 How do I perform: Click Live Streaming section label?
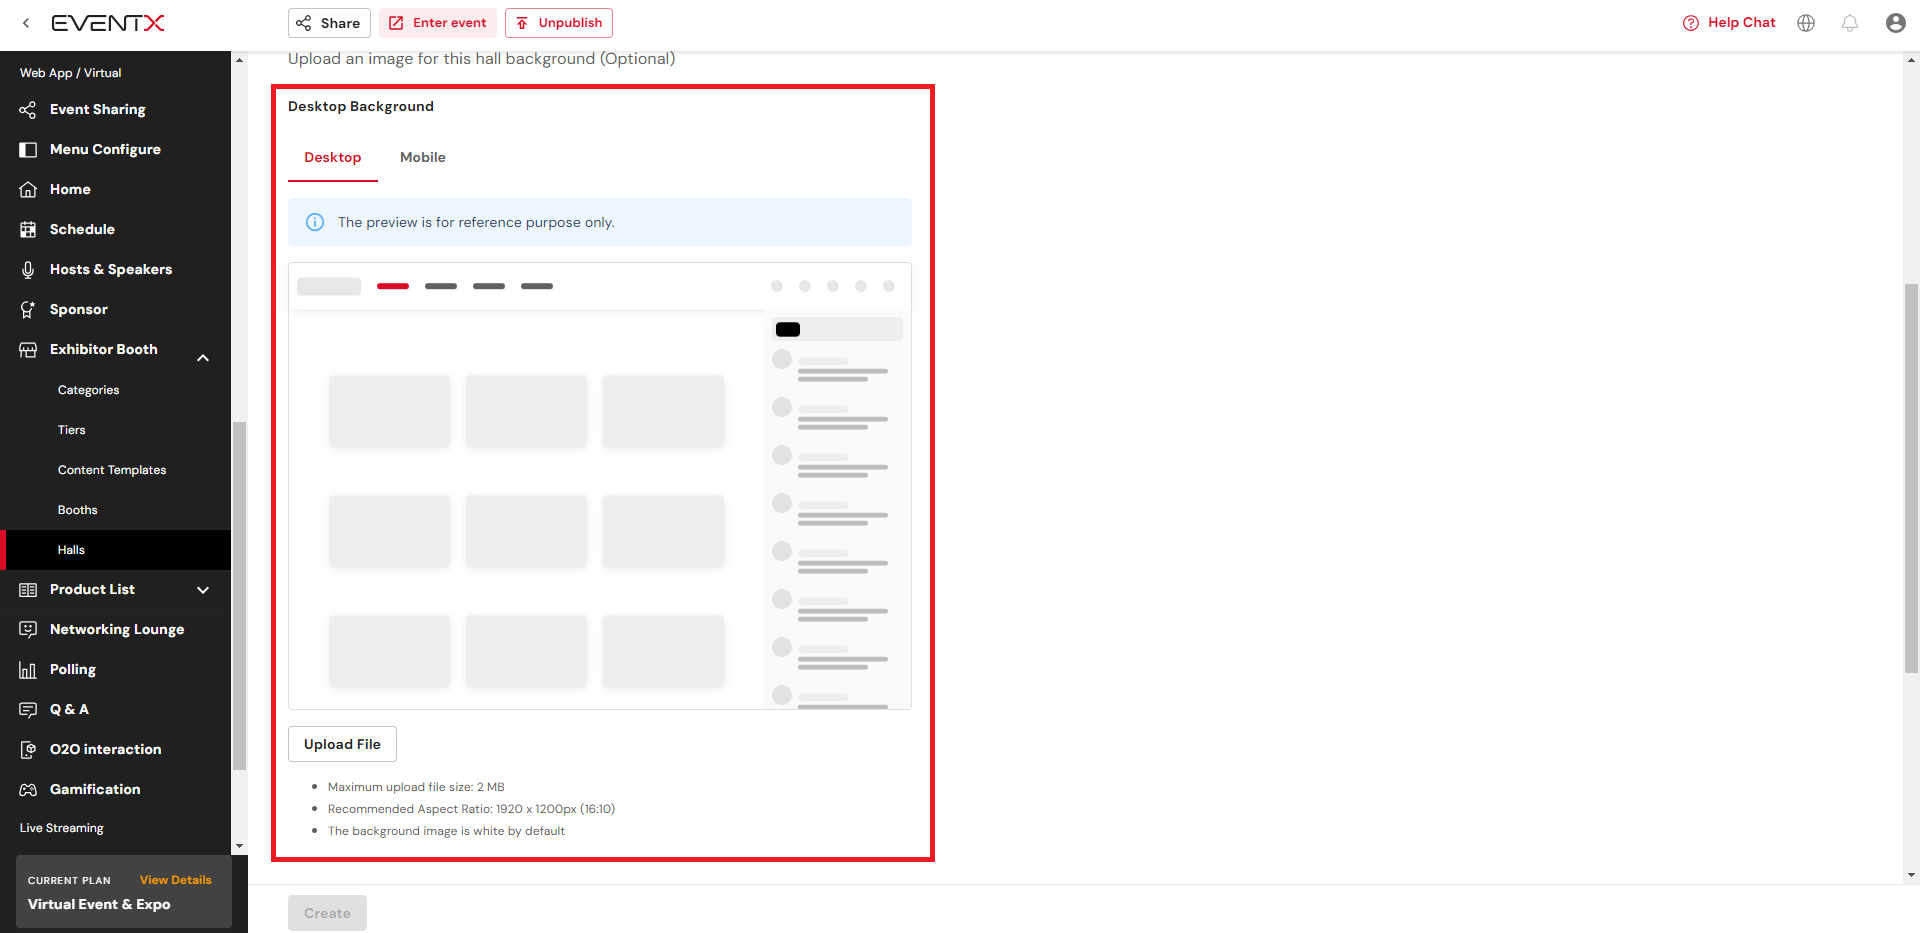62,828
